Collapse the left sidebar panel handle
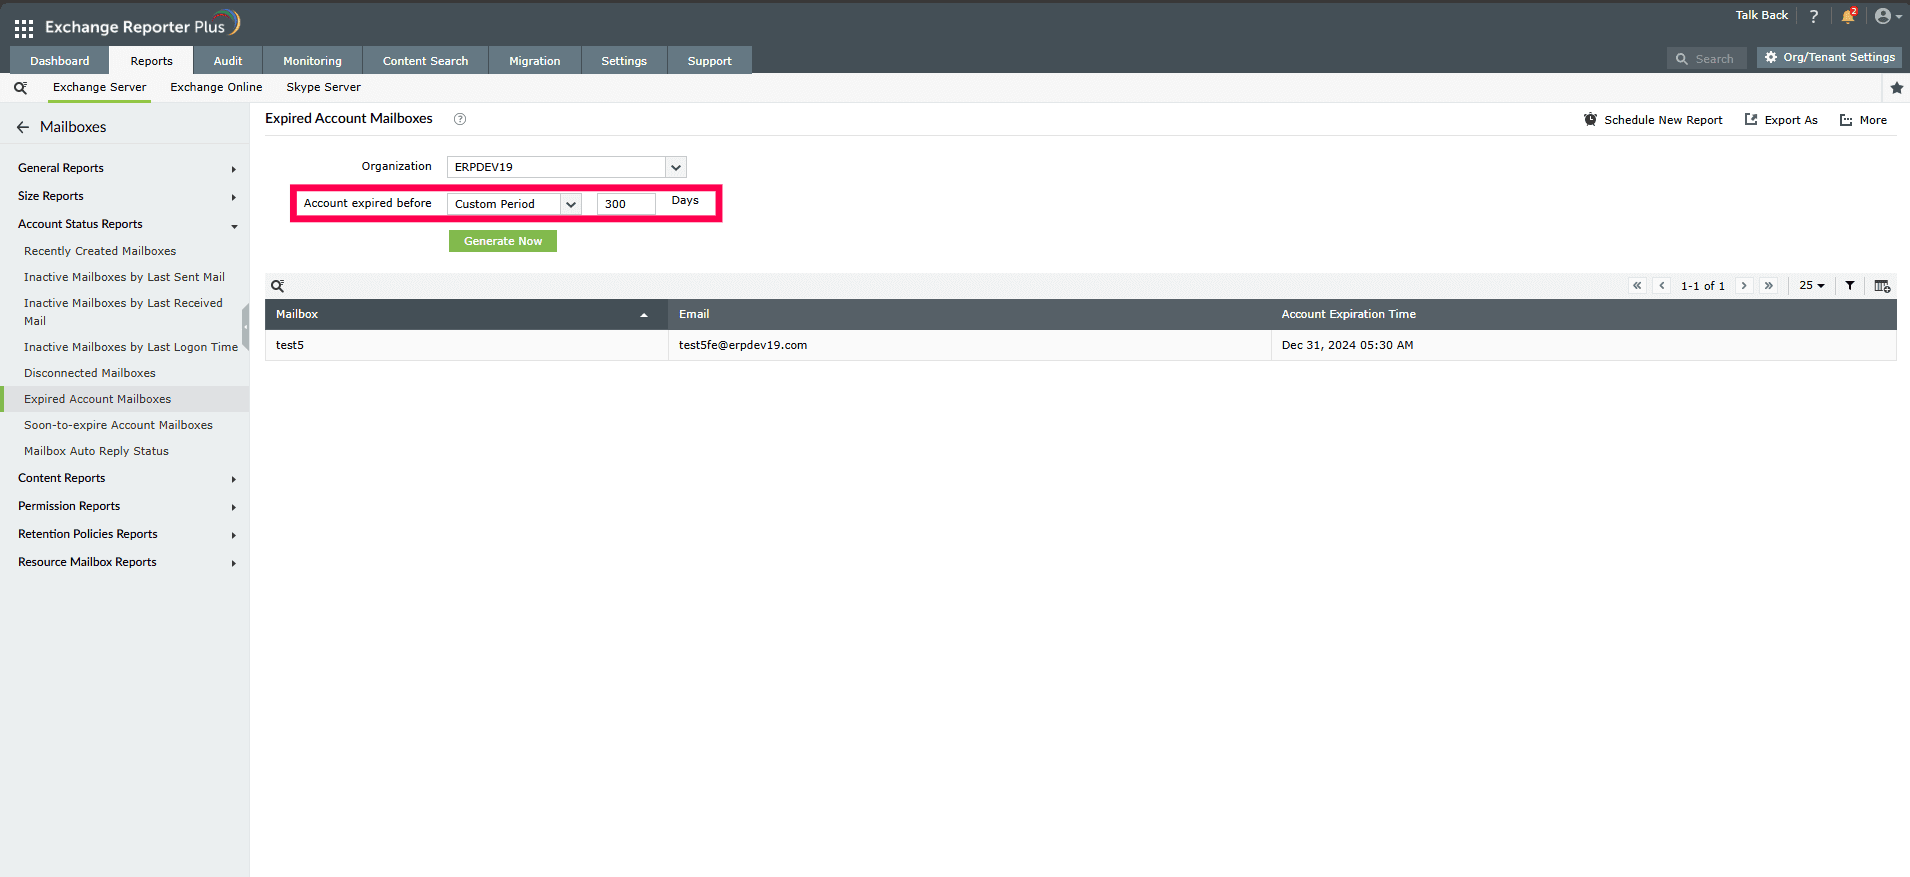 click(245, 328)
